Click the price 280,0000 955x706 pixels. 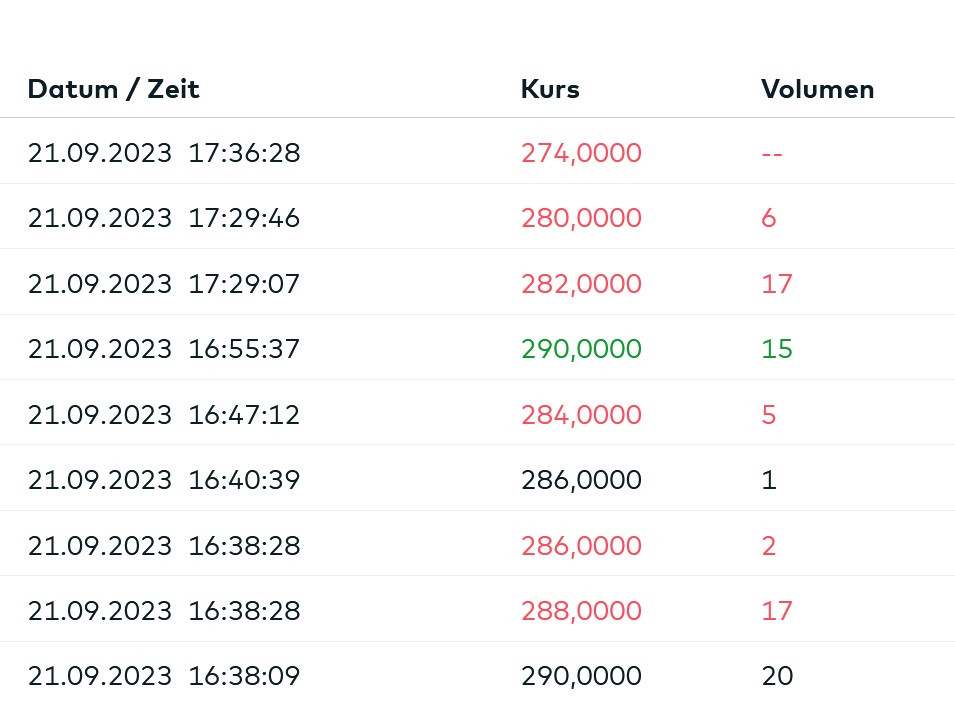[x=581, y=218]
